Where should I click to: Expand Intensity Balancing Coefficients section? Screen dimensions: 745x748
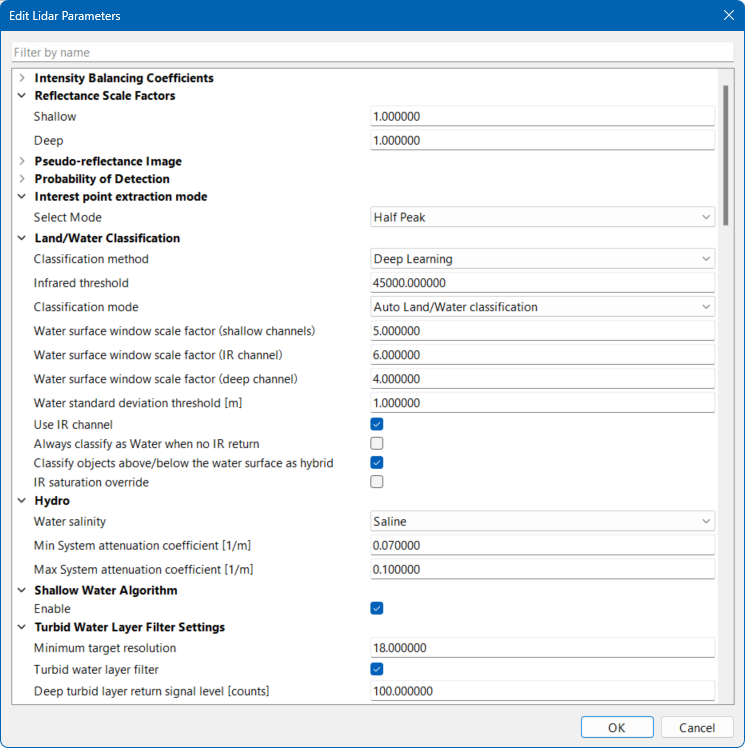pos(22,78)
